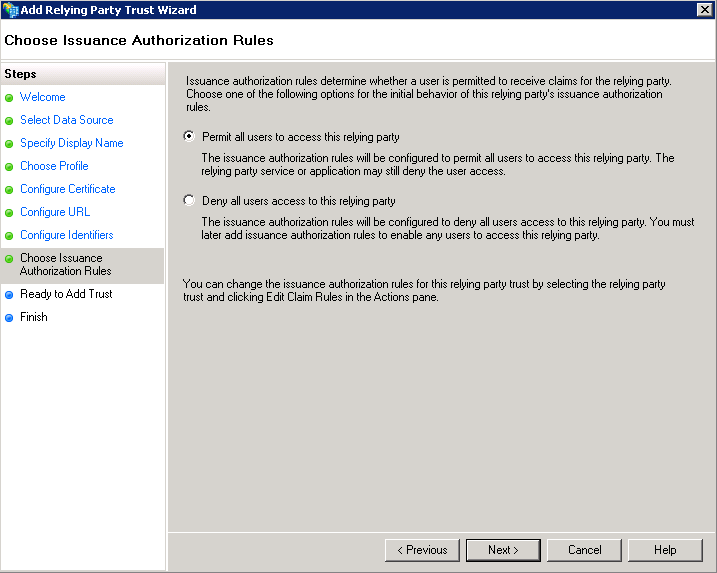Open the Choose Profile step

pos(54,166)
